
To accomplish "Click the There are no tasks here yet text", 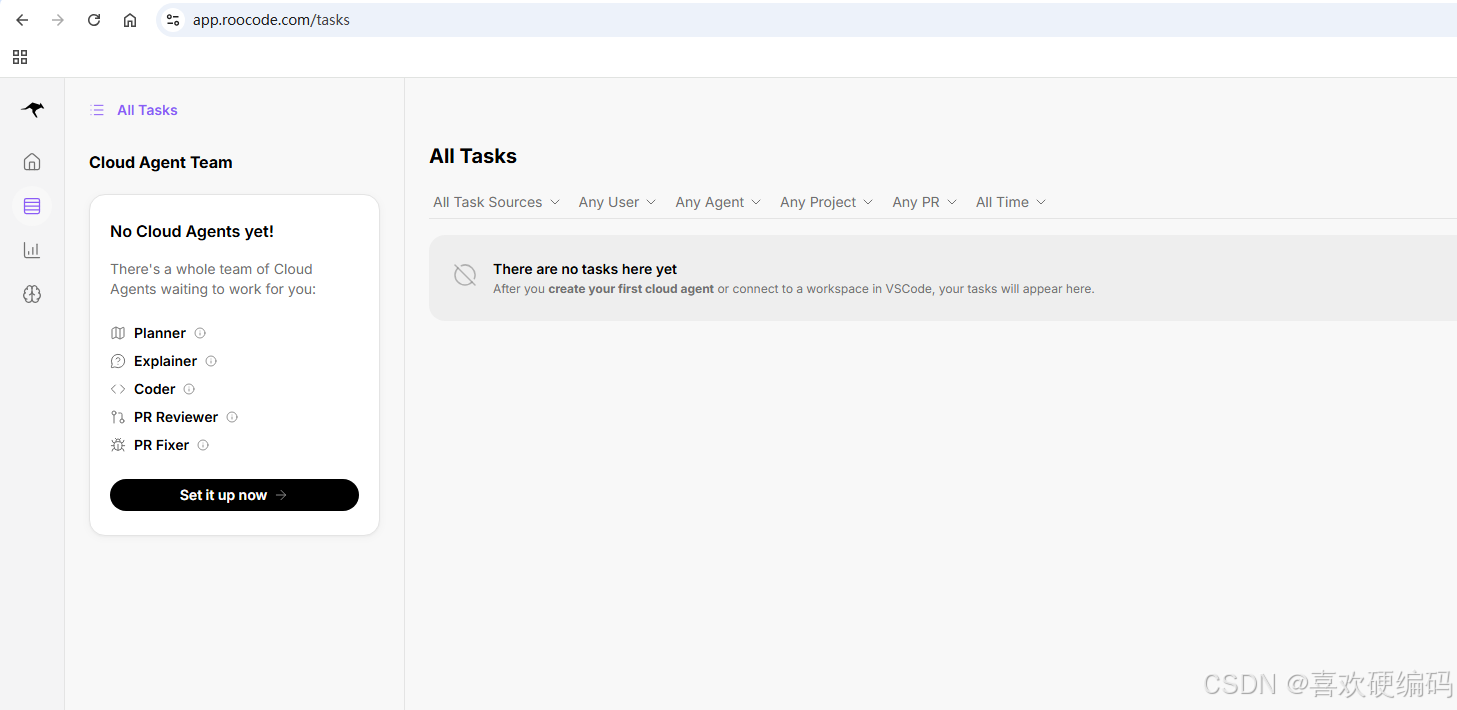I will [585, 269].
